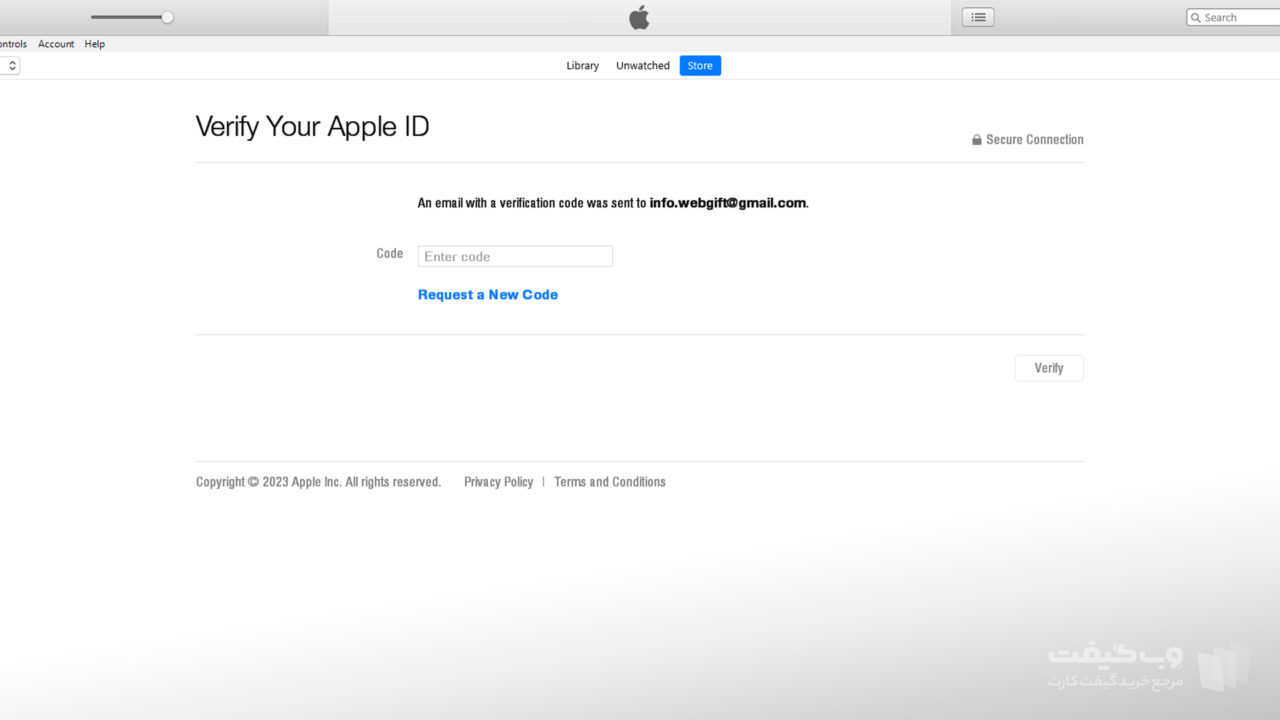Click the Copyright 2023 Apple Inc. text
The image size is (1280, 720).
[x=318, y=482]
